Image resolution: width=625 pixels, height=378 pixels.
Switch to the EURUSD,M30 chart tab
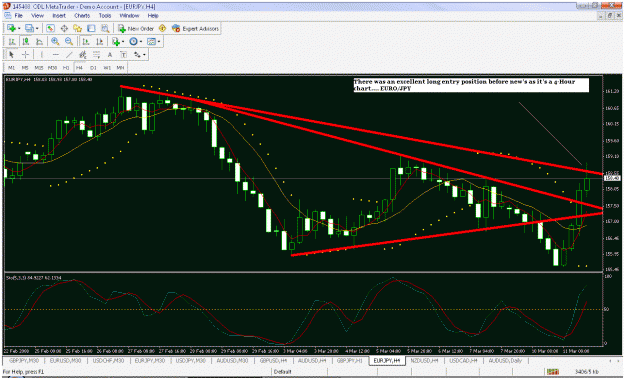(x=65, y=360)
